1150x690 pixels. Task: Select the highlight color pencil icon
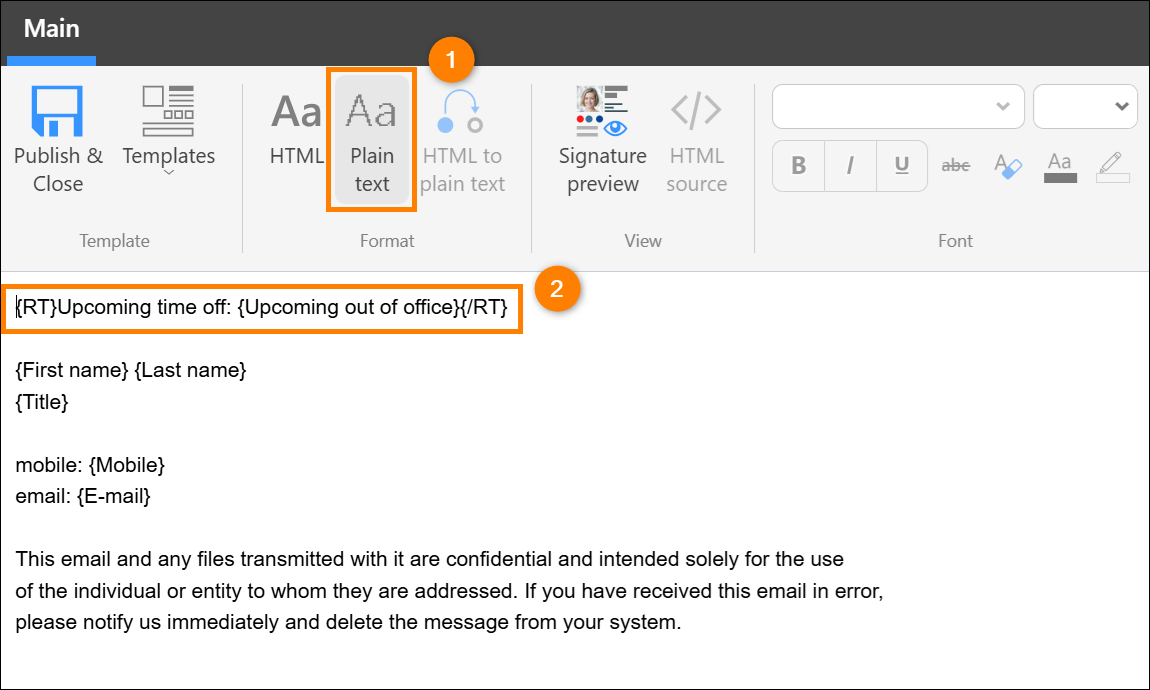coord(1112,165)
